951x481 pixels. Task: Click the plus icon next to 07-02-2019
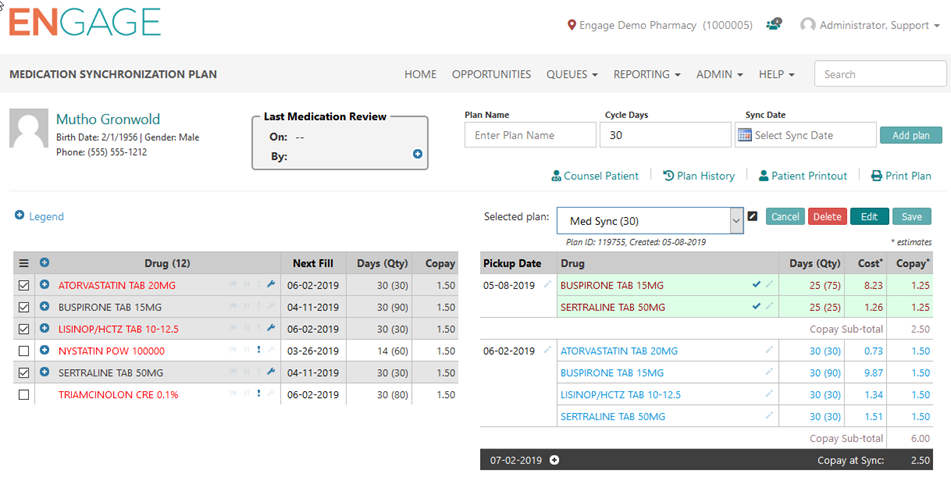point(554,460)
